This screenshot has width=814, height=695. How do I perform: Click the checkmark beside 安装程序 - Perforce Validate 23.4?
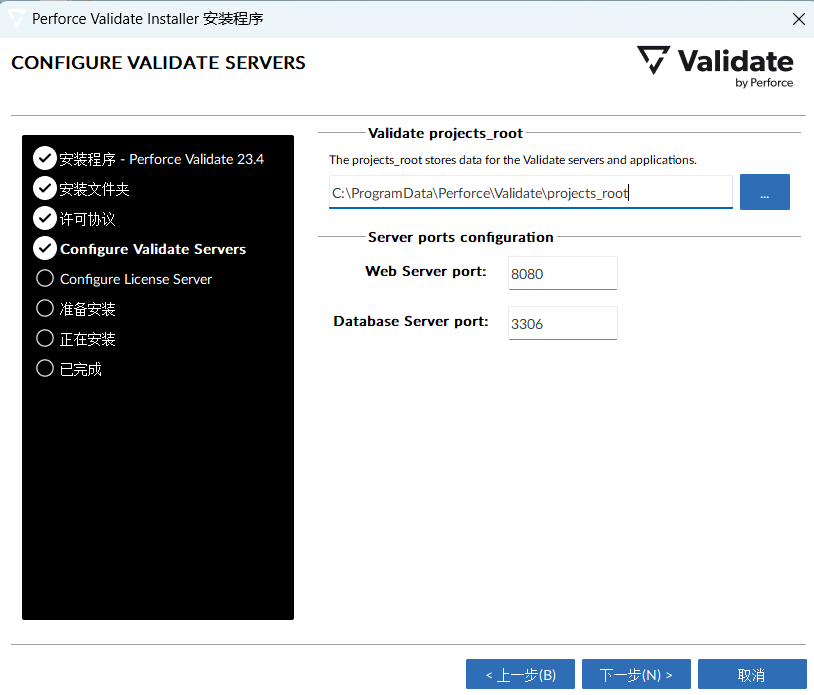[44, 158]
